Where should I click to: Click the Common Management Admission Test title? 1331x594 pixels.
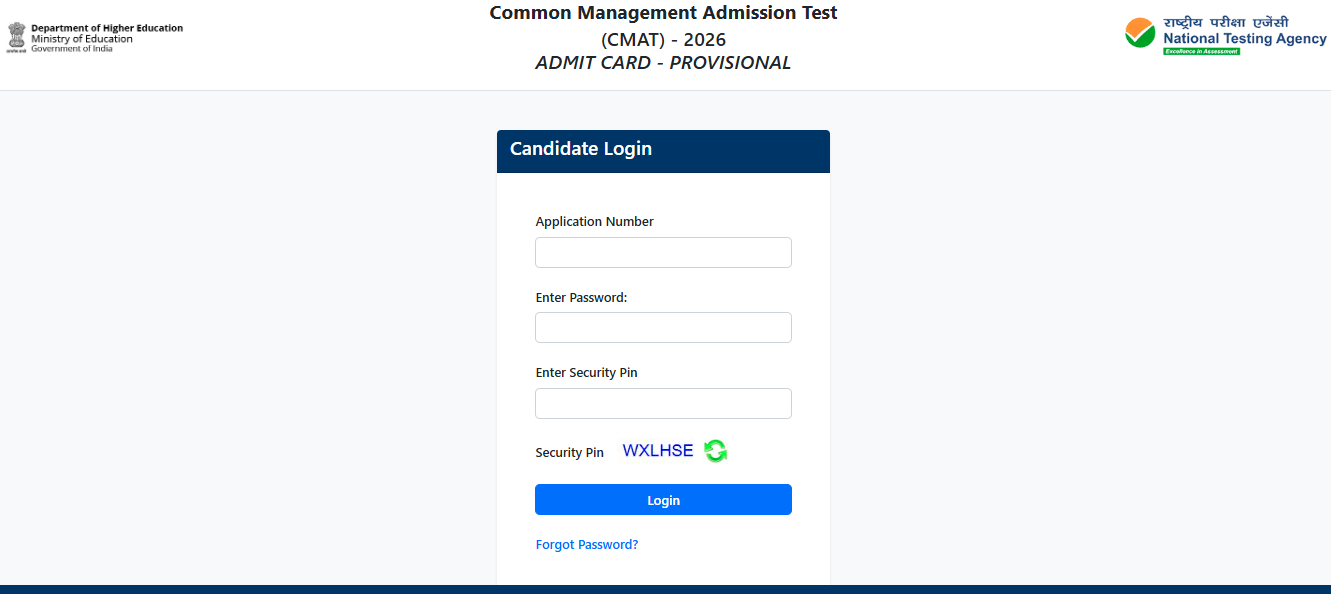(x=663, y=13)
